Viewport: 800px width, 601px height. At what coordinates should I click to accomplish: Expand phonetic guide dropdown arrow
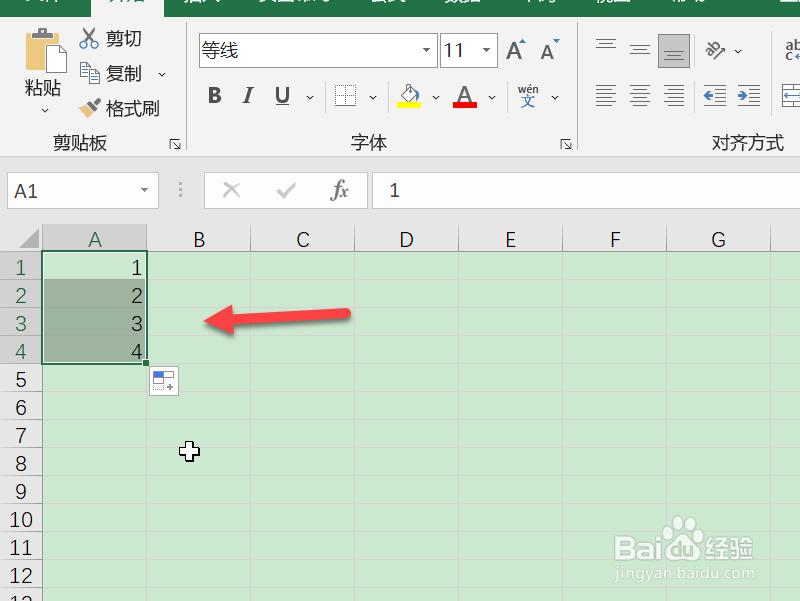pyautogui.click(x=555, y=97)
